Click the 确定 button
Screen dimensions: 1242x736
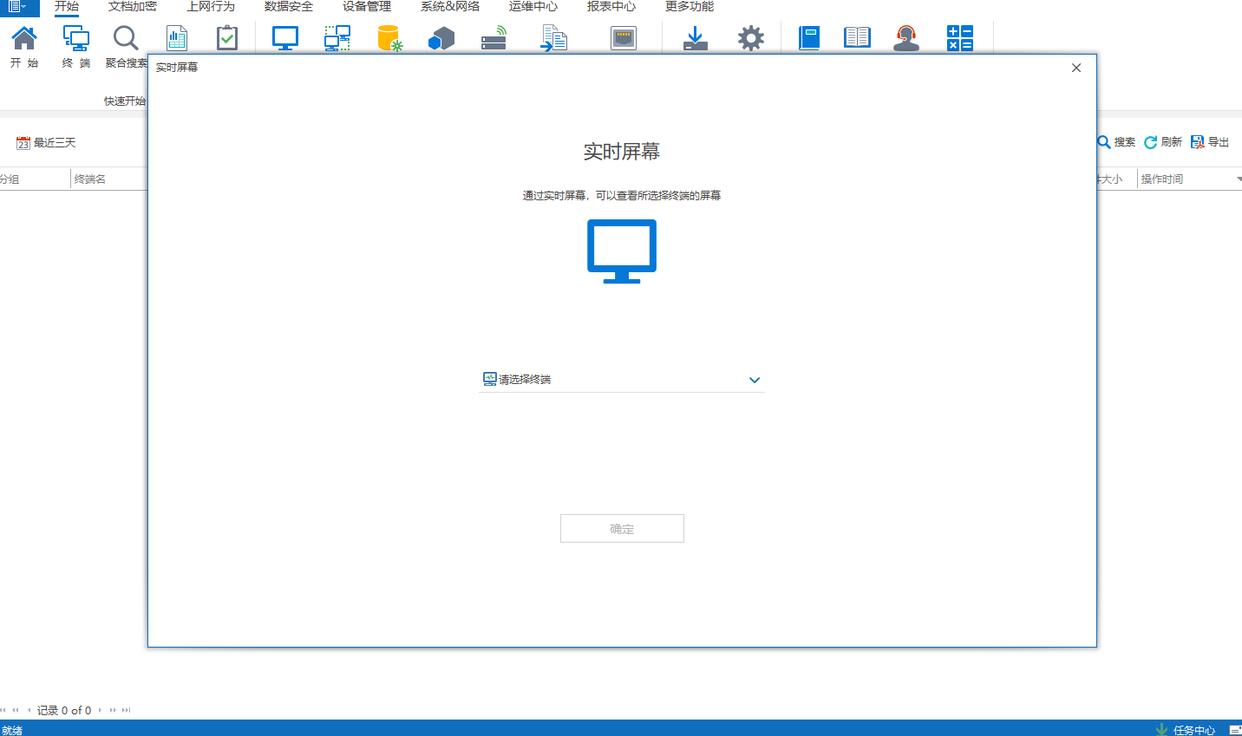click(x=622, y=529)
